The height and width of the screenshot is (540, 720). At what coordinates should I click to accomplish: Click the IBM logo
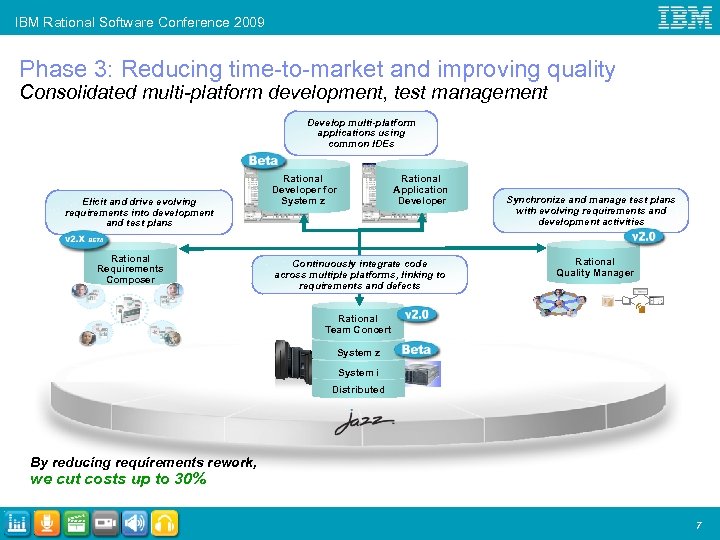coord(685,17)
